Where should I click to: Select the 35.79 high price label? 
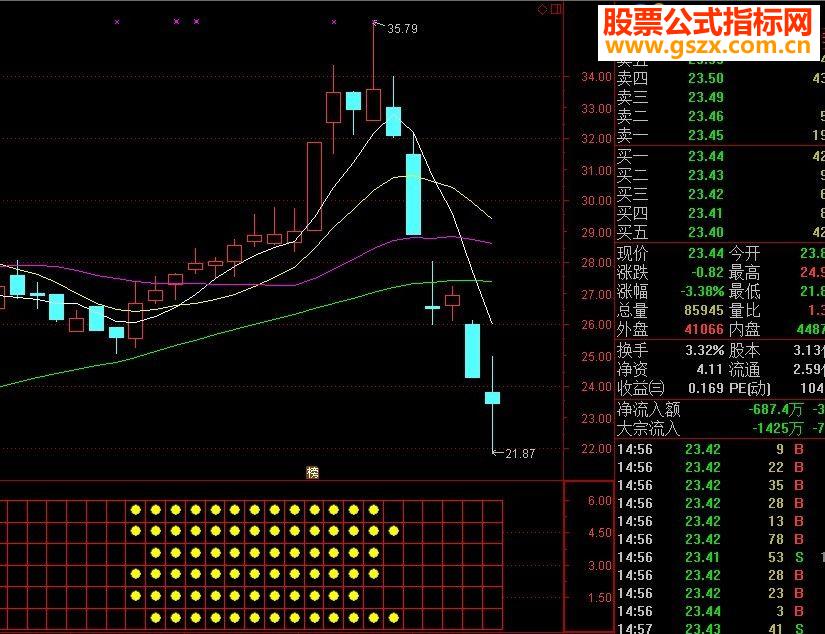403,29
